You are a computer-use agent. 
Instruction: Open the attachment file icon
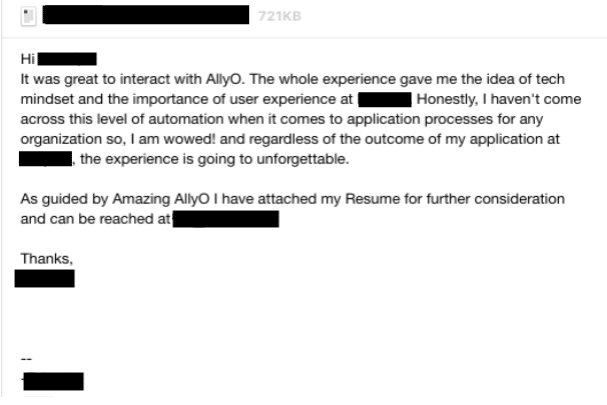28,17
